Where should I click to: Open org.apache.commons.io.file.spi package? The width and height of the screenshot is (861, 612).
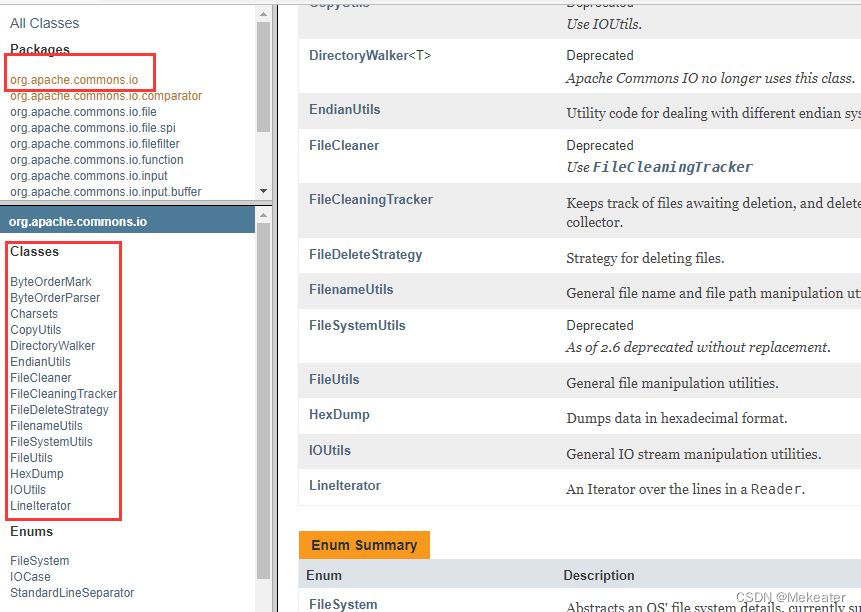click(93, 128)
